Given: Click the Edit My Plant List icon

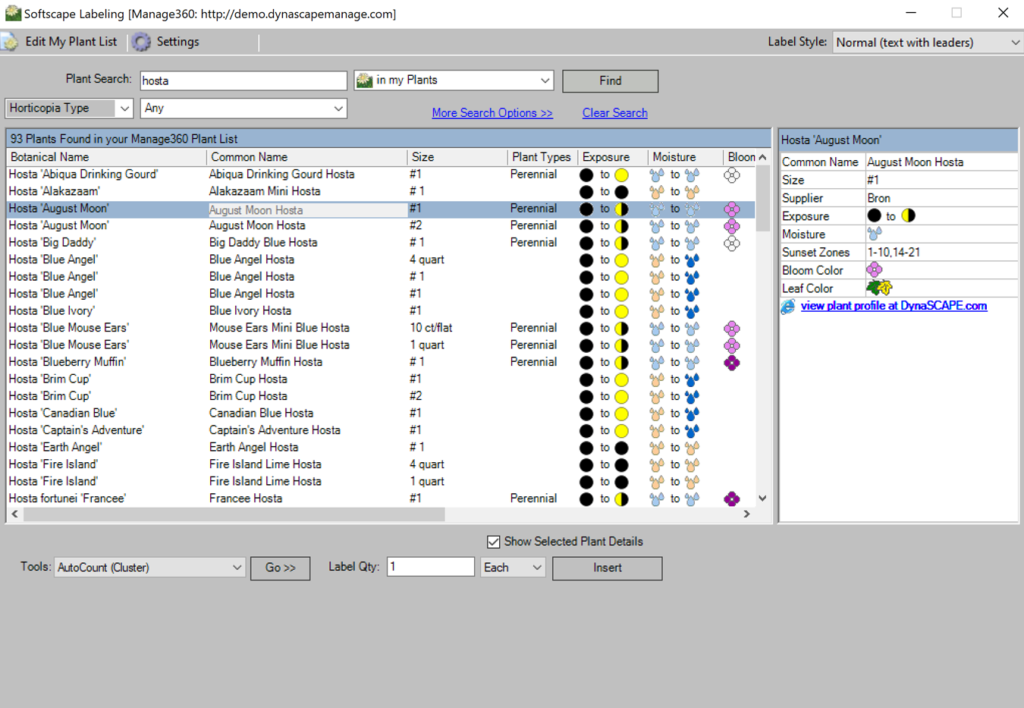Looking at the screenshot, I should pos(10,42).
